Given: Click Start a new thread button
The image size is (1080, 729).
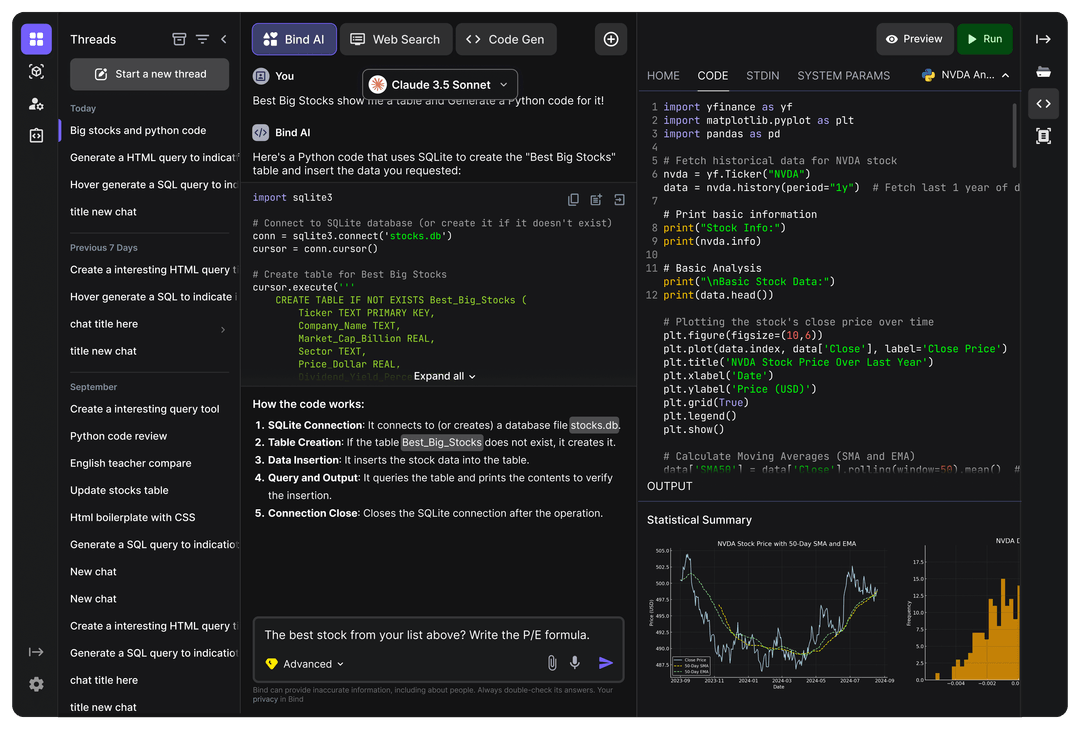Looking at the screenshot, I should 149,74.
